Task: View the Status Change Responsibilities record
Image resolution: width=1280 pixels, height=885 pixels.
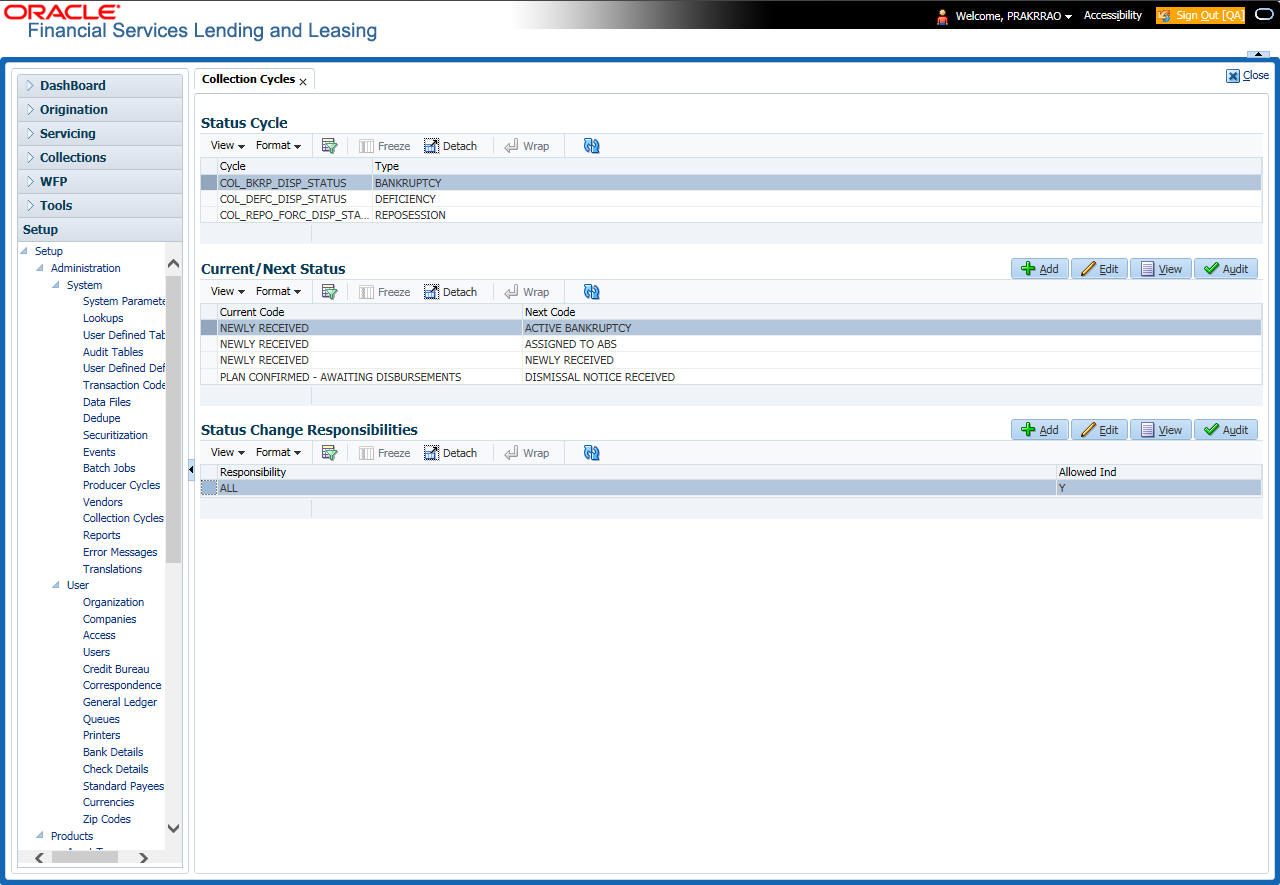Action: click(1160, 430)
